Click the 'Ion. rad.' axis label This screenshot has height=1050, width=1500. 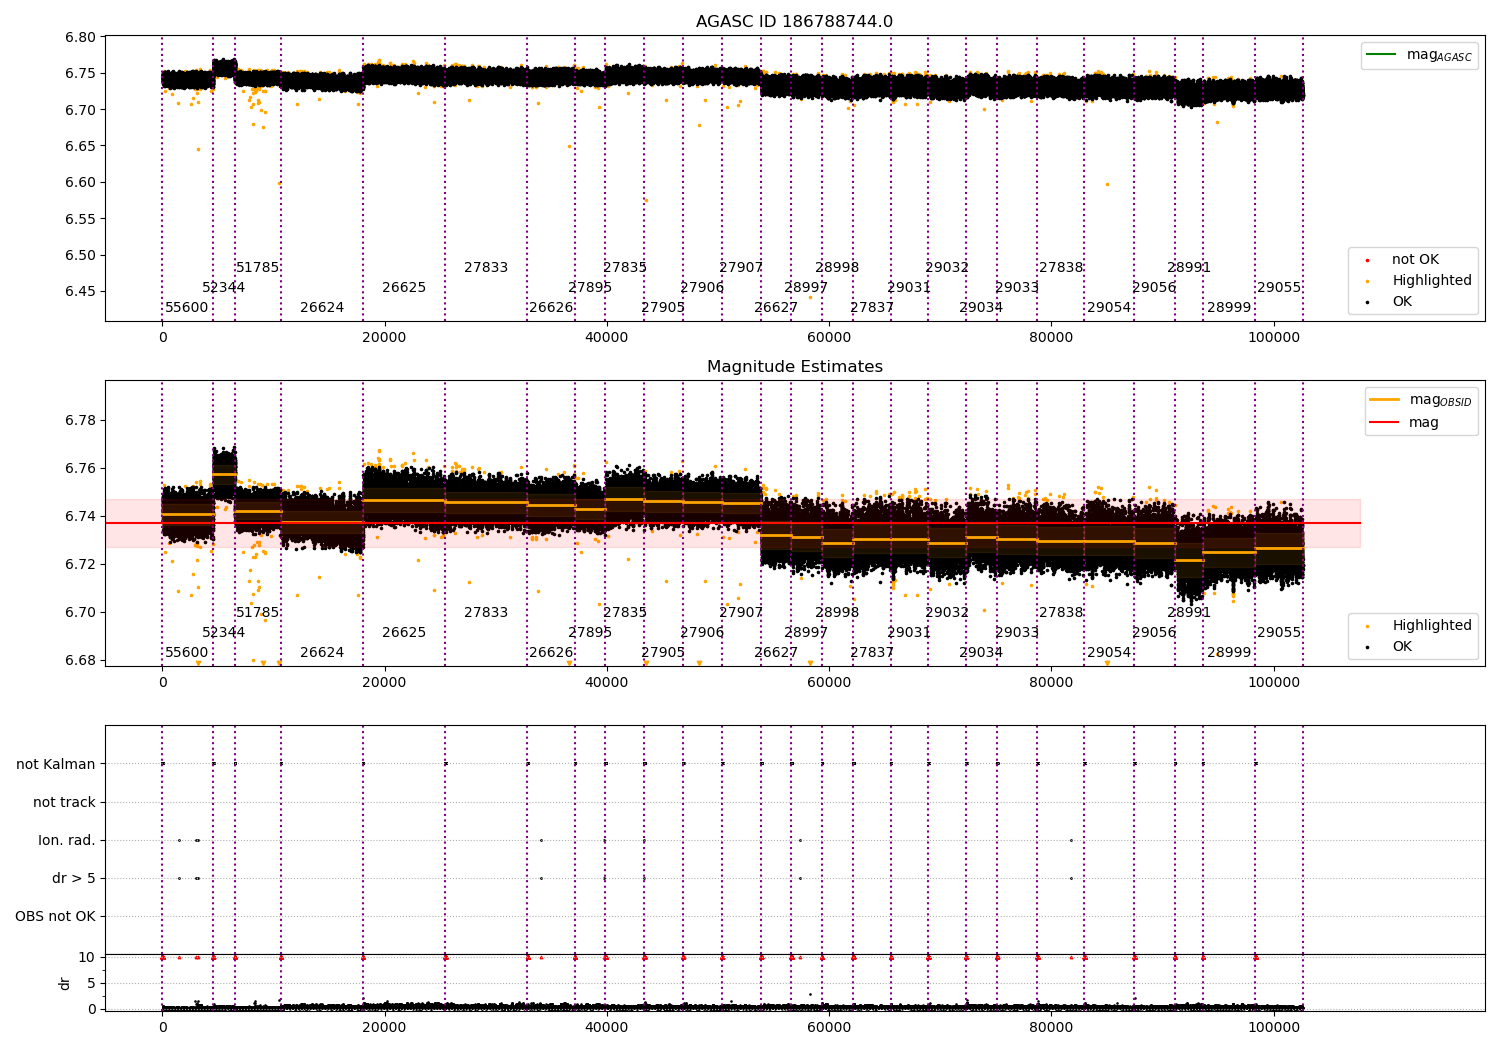coord(67,840)
